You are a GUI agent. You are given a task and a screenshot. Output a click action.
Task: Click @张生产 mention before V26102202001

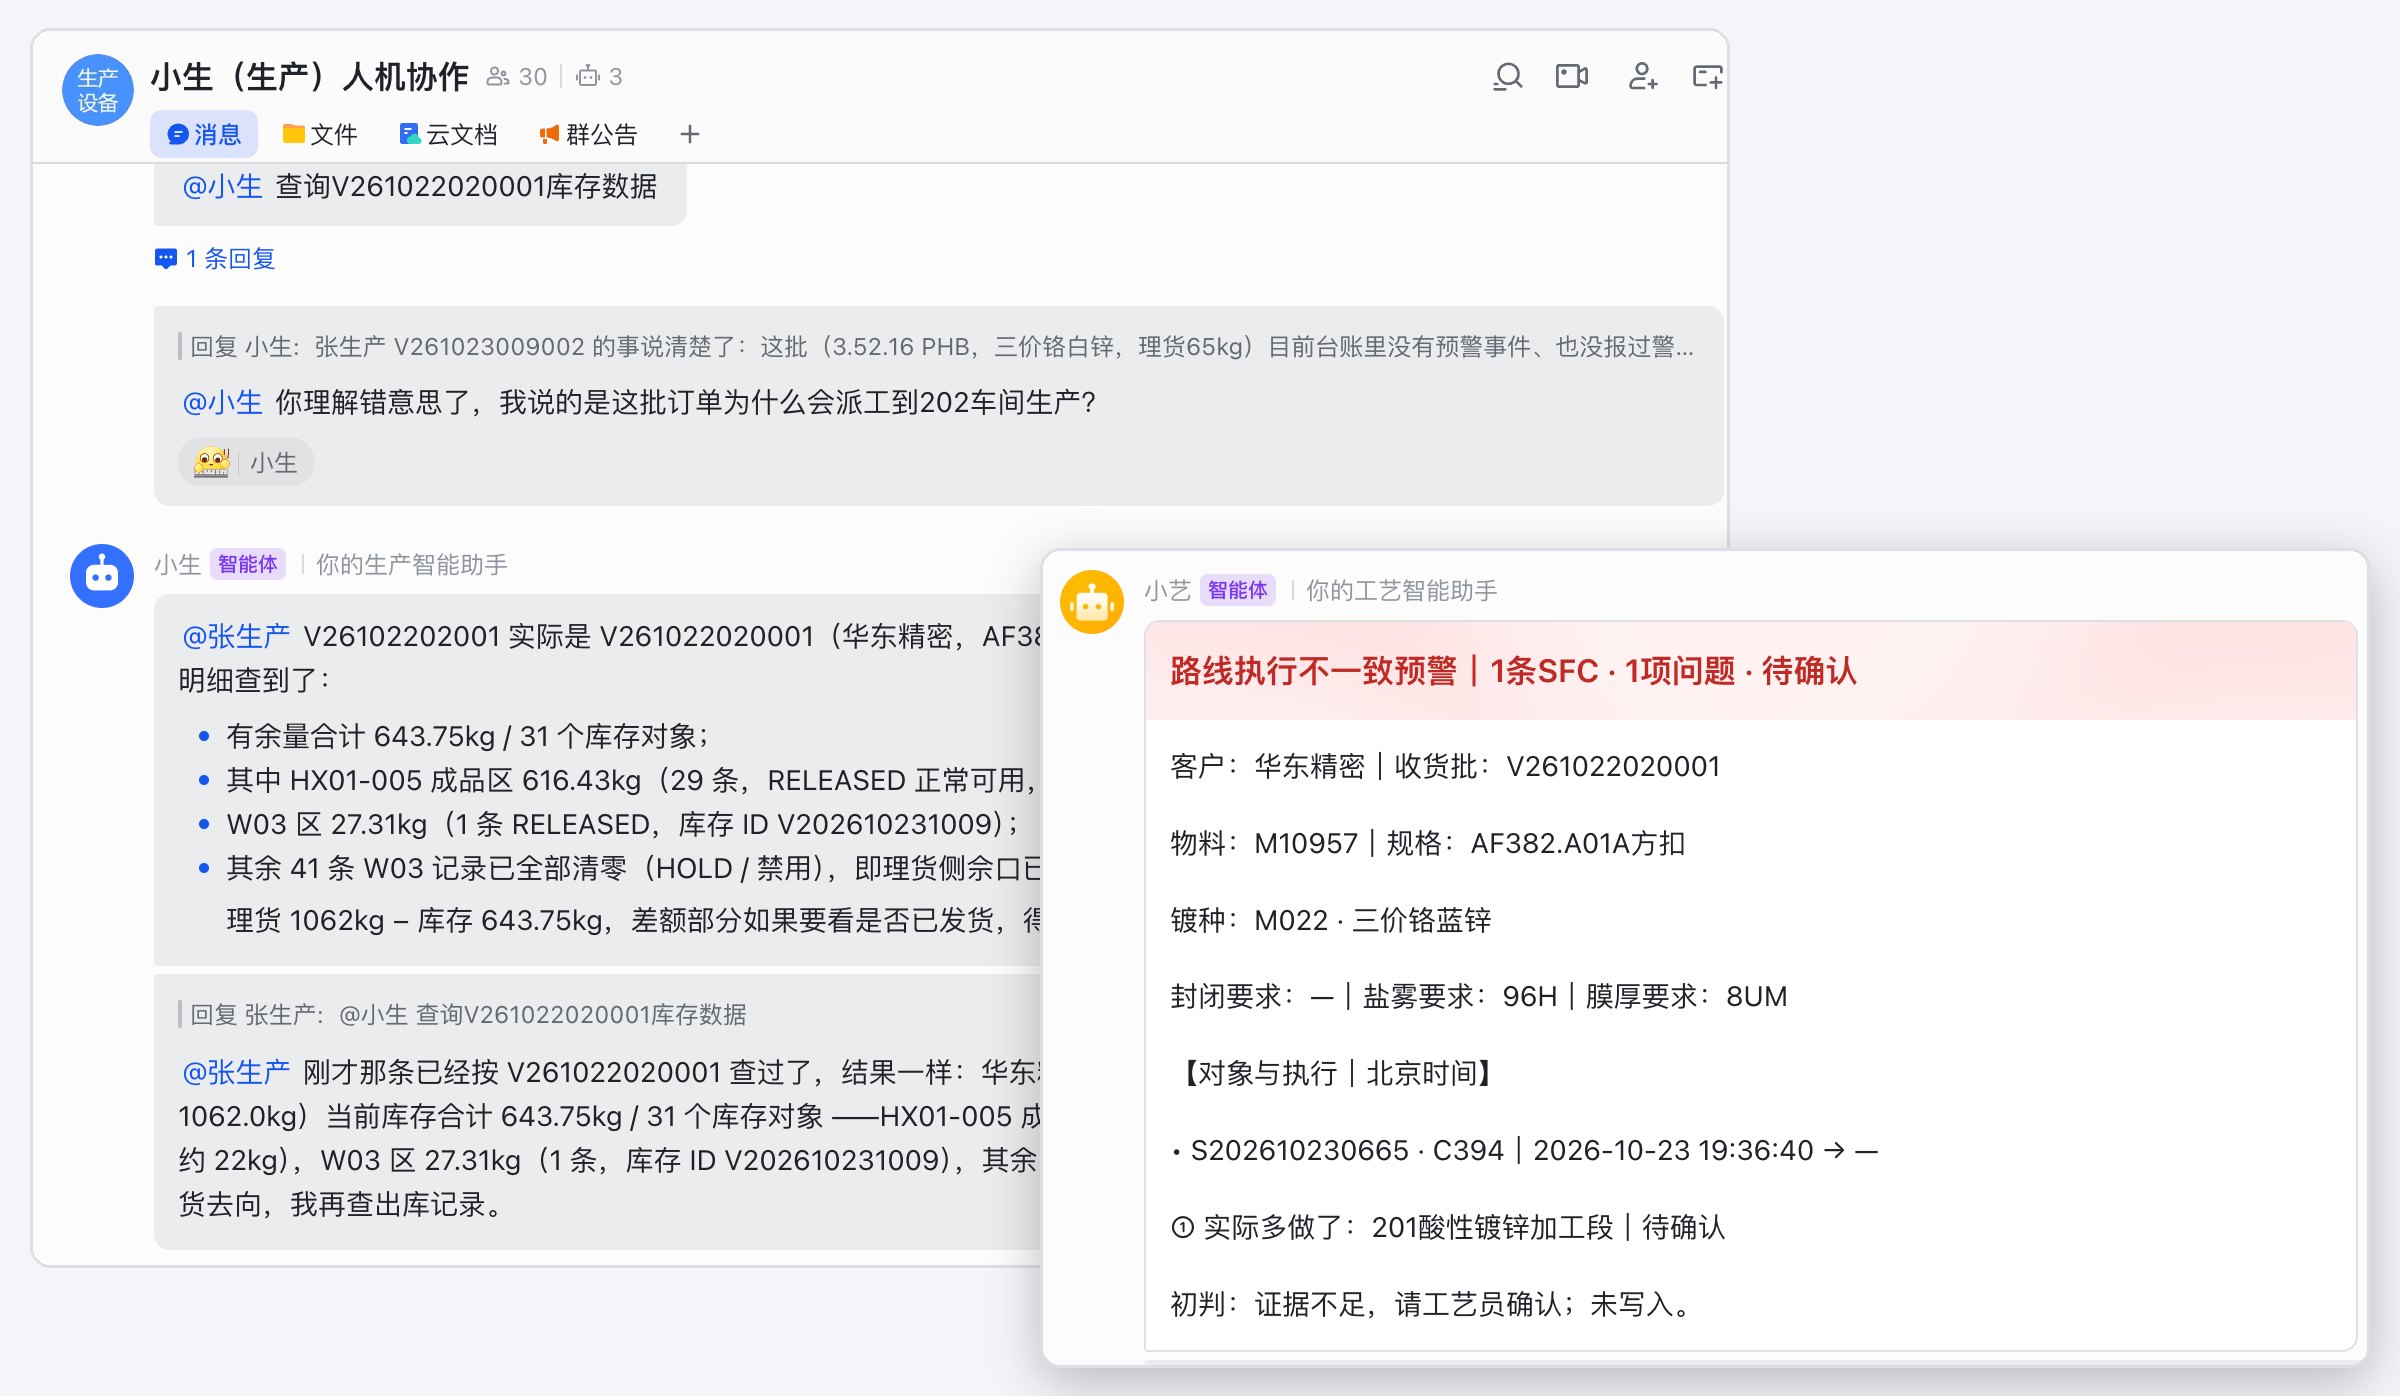pyautogui.click(x=236, y=636)
